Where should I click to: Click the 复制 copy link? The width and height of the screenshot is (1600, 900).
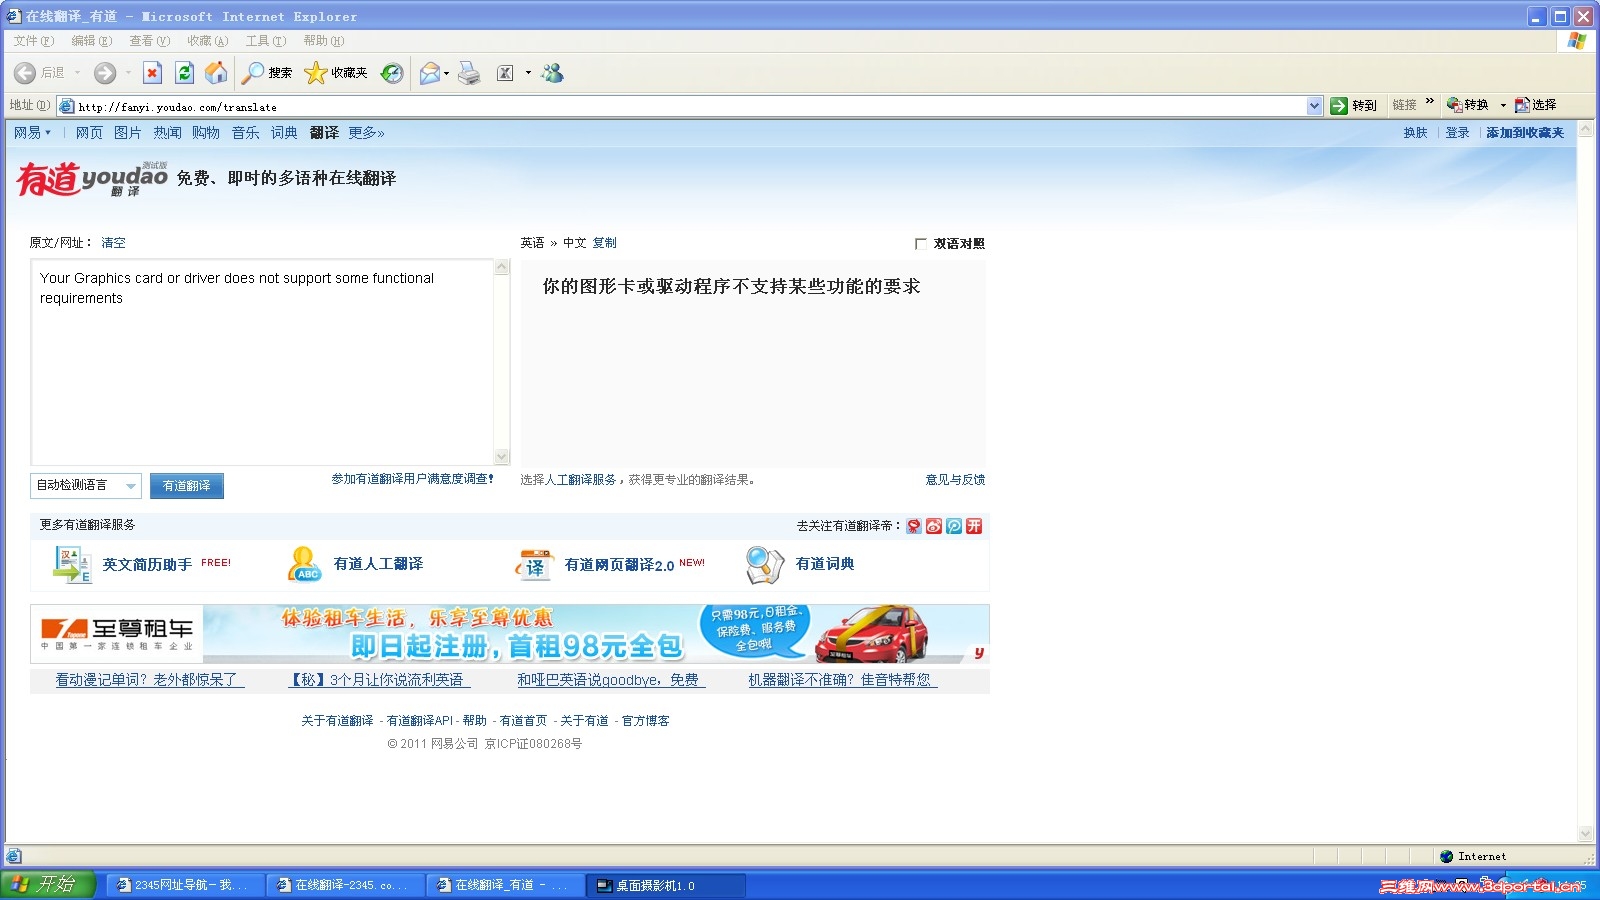pyautogui.click(x=605, y=243)
